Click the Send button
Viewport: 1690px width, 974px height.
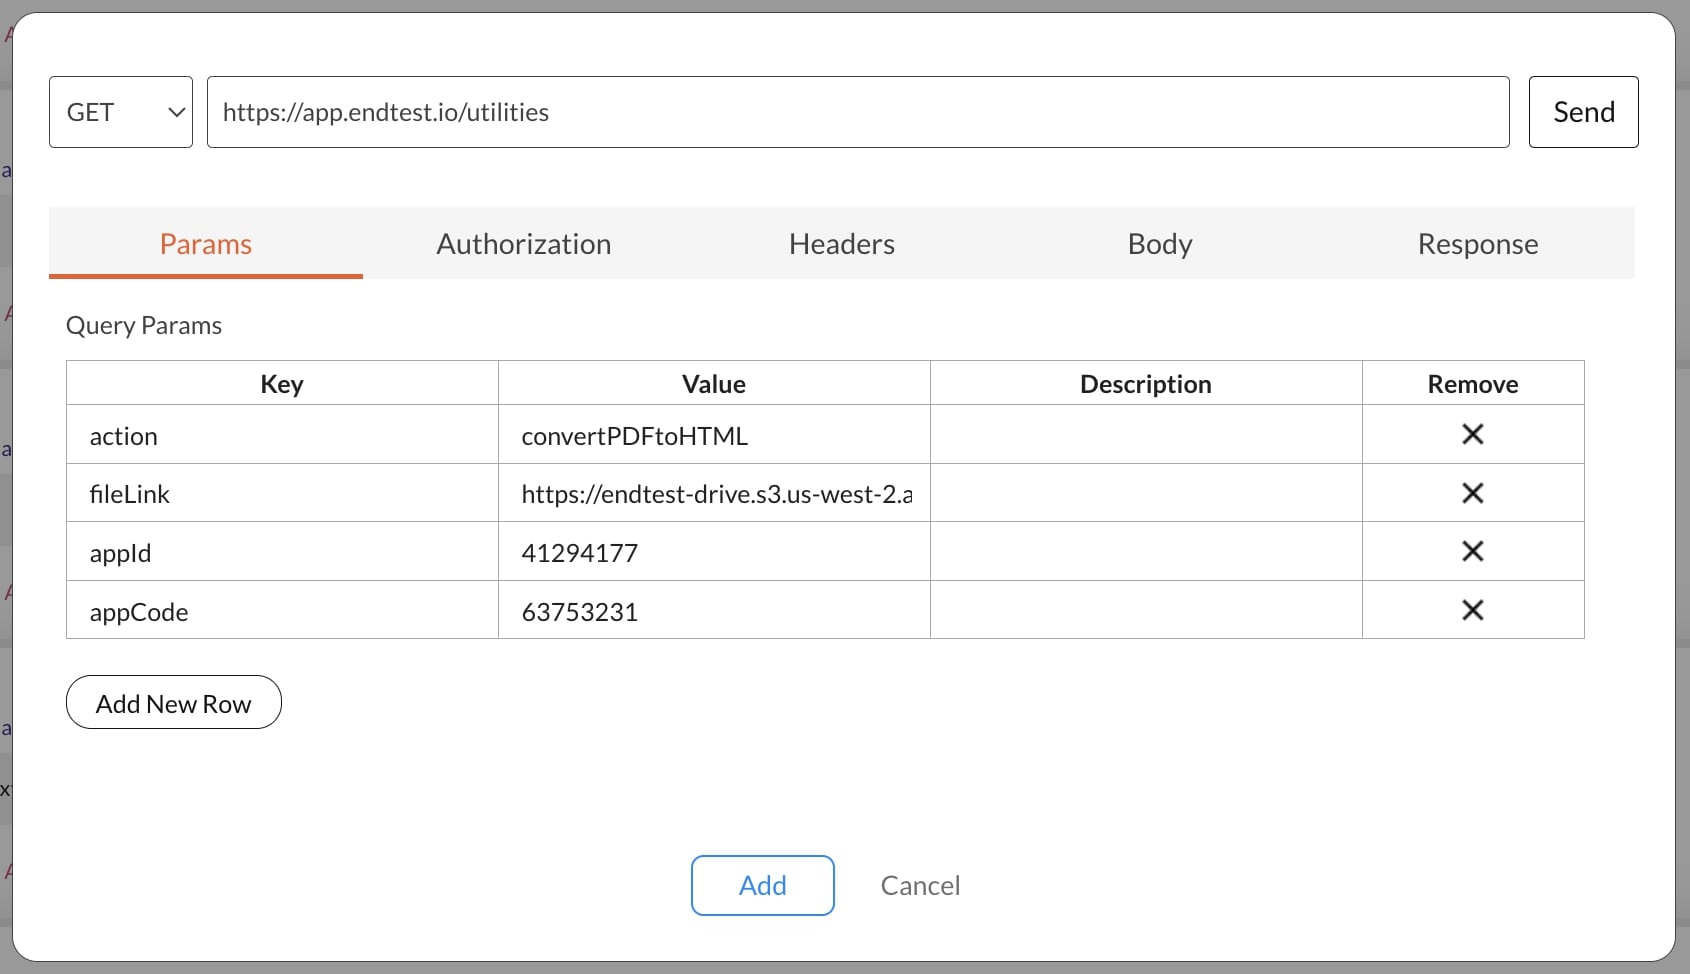[1583, 112]
